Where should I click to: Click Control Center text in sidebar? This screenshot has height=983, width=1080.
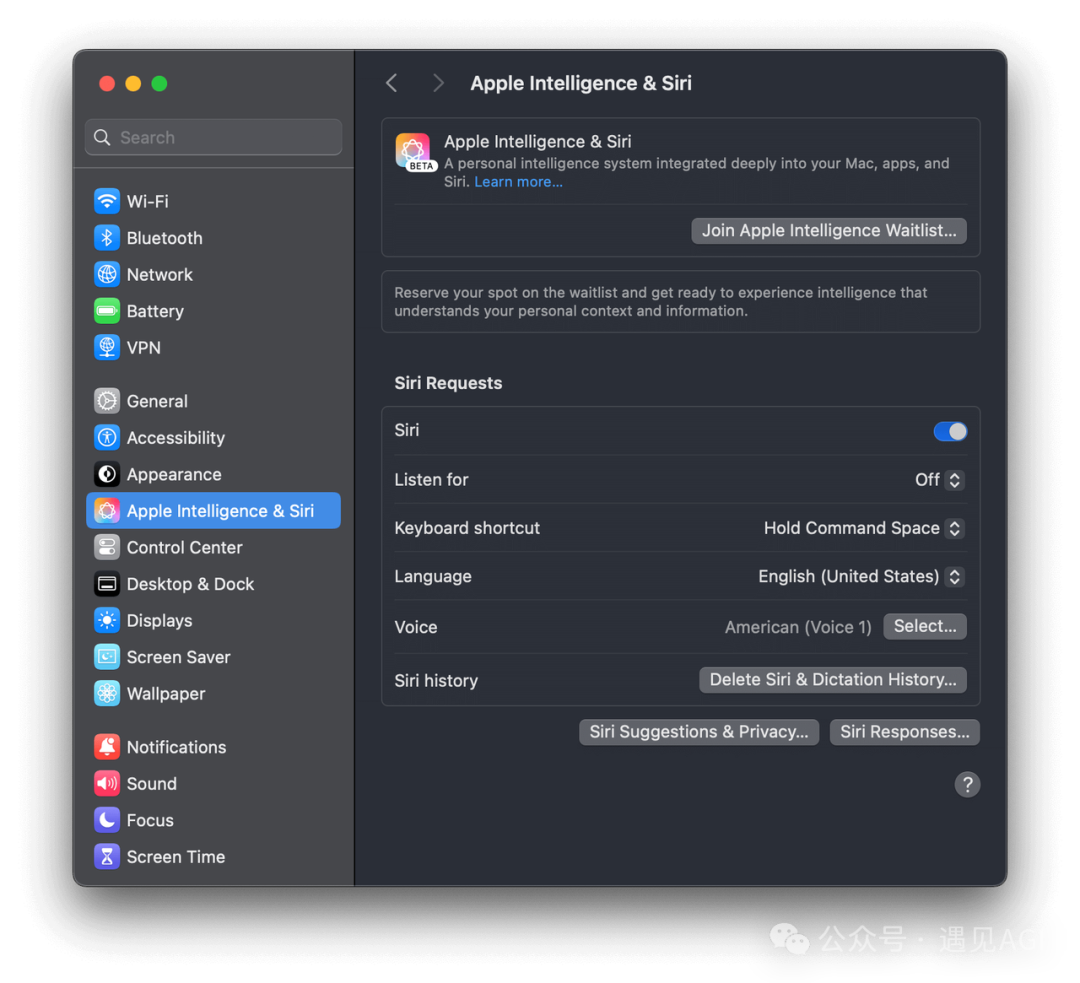tap(185, 547)
